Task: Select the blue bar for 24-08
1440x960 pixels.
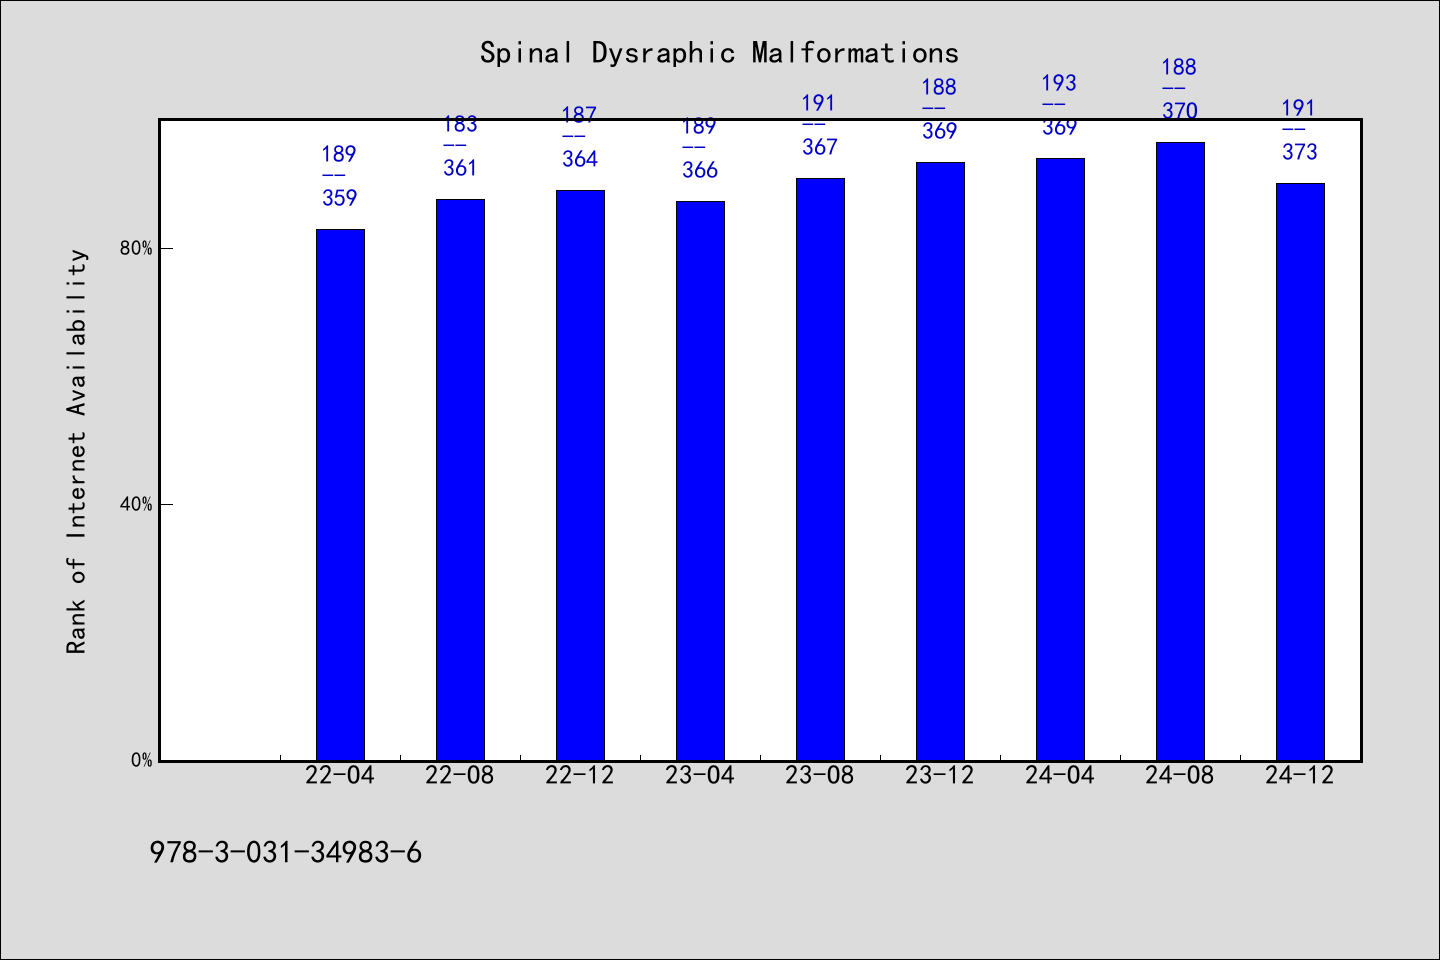Action: pos(1180,452)
